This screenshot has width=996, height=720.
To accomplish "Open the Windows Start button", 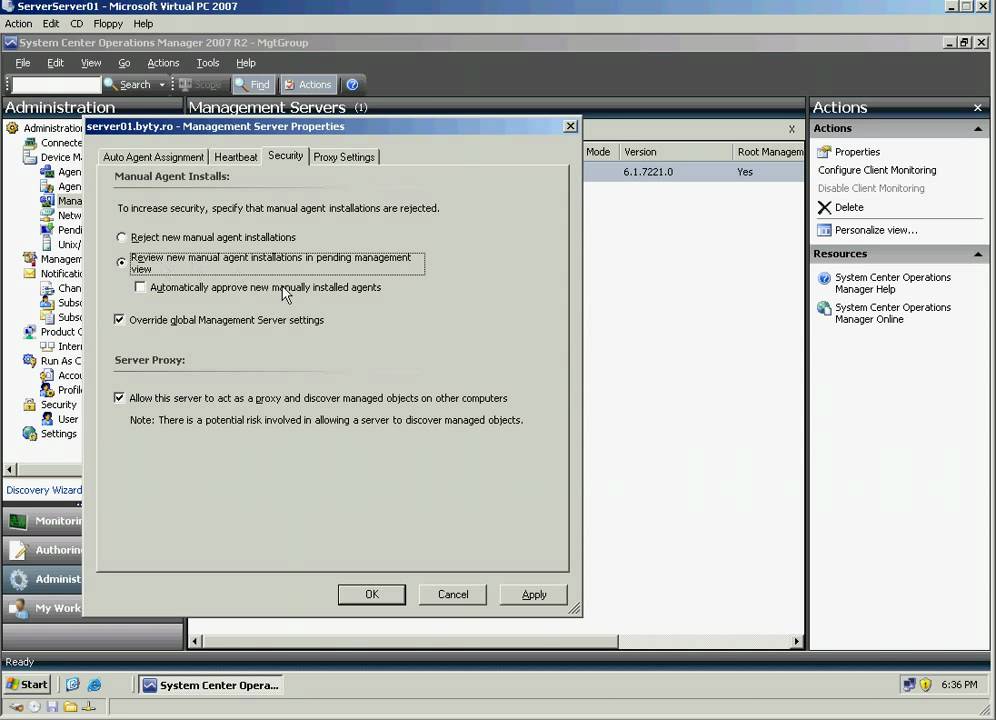I will pos(27,684).
